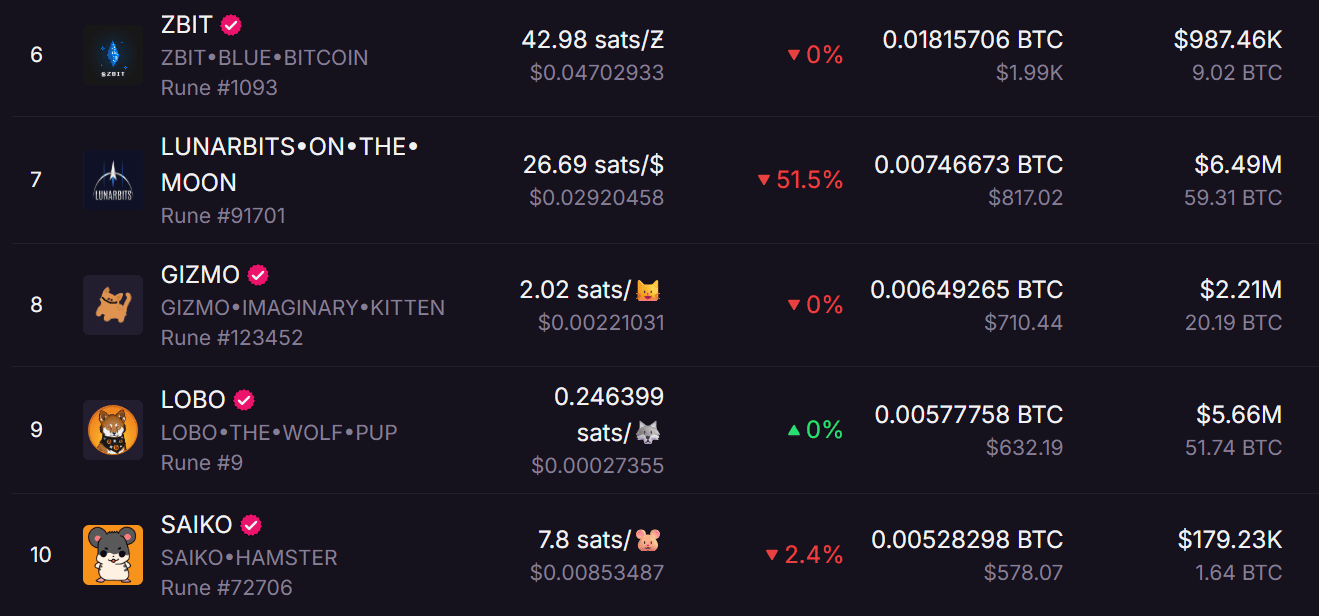Open the ZBIT token name link
The image size is (1319, 616).
(187, 25)
